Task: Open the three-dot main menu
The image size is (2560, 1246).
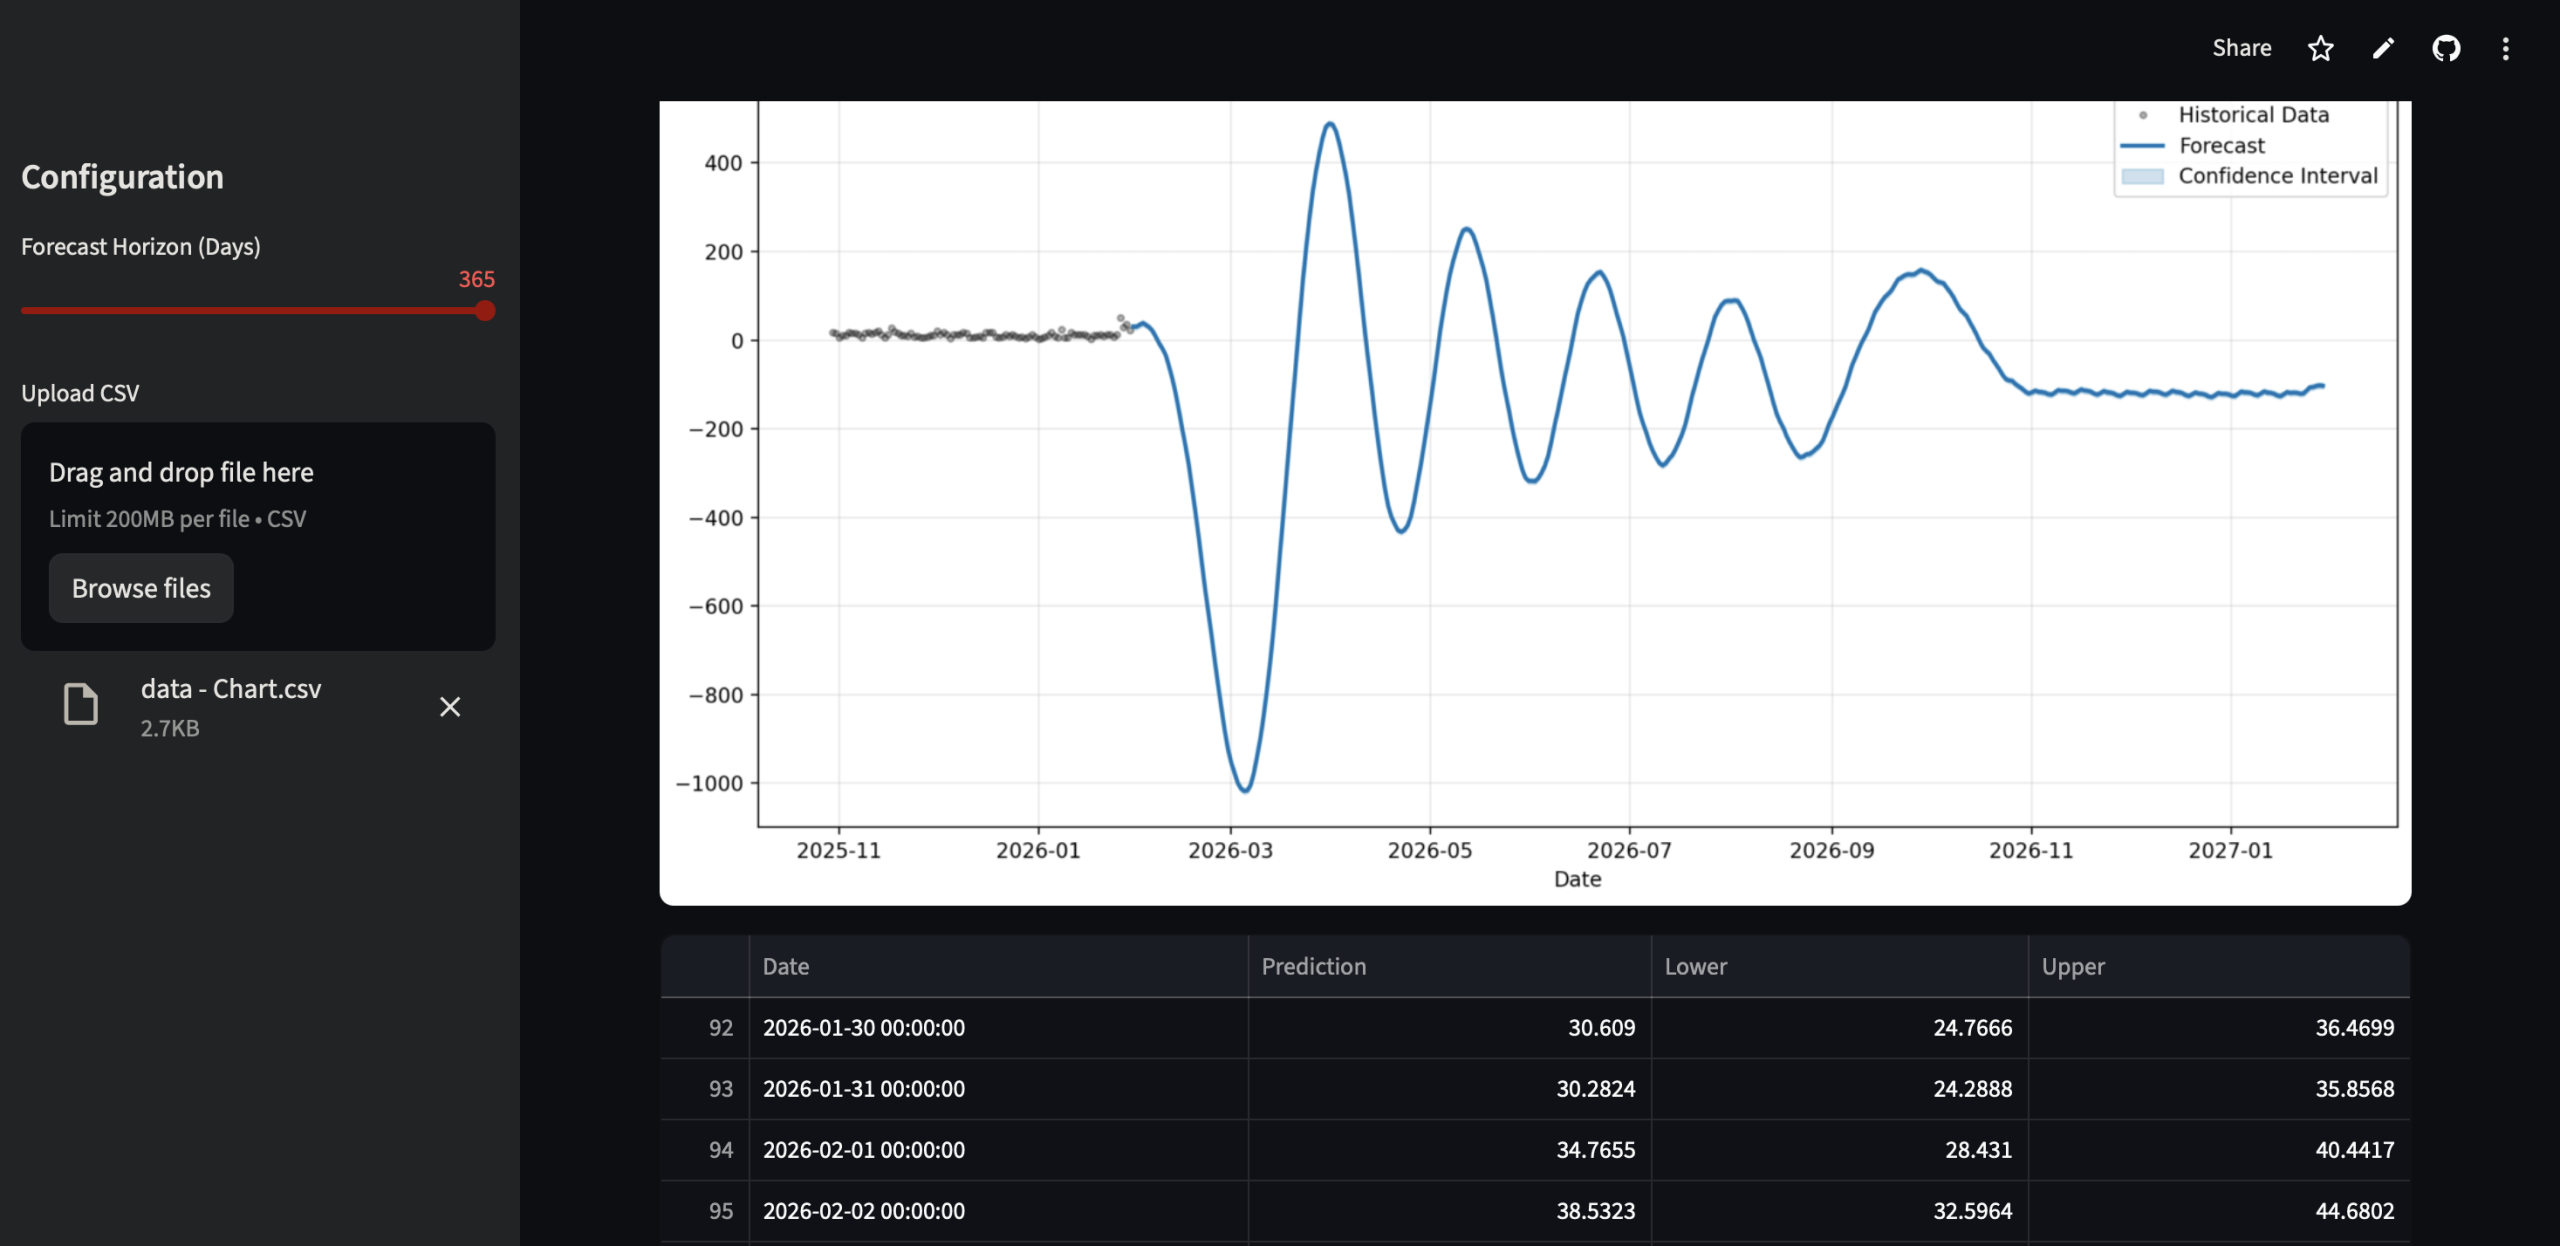Action: [x=2505, y=48]
